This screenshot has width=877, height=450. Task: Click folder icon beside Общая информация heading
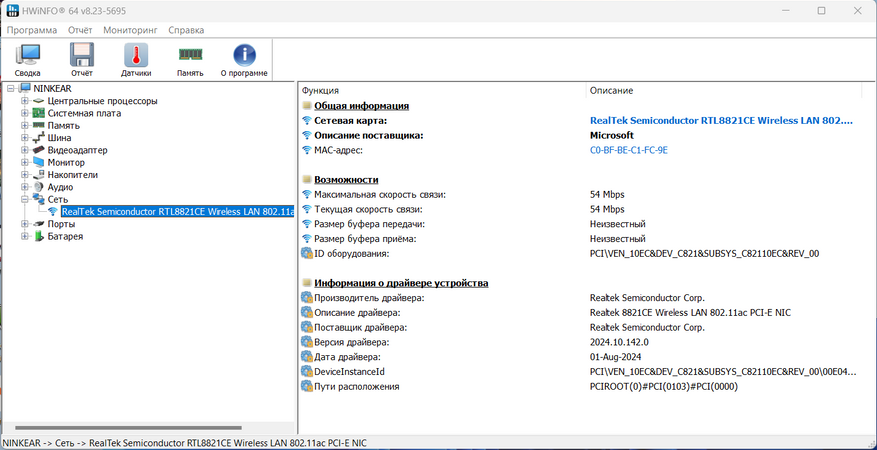pos(307,106)
